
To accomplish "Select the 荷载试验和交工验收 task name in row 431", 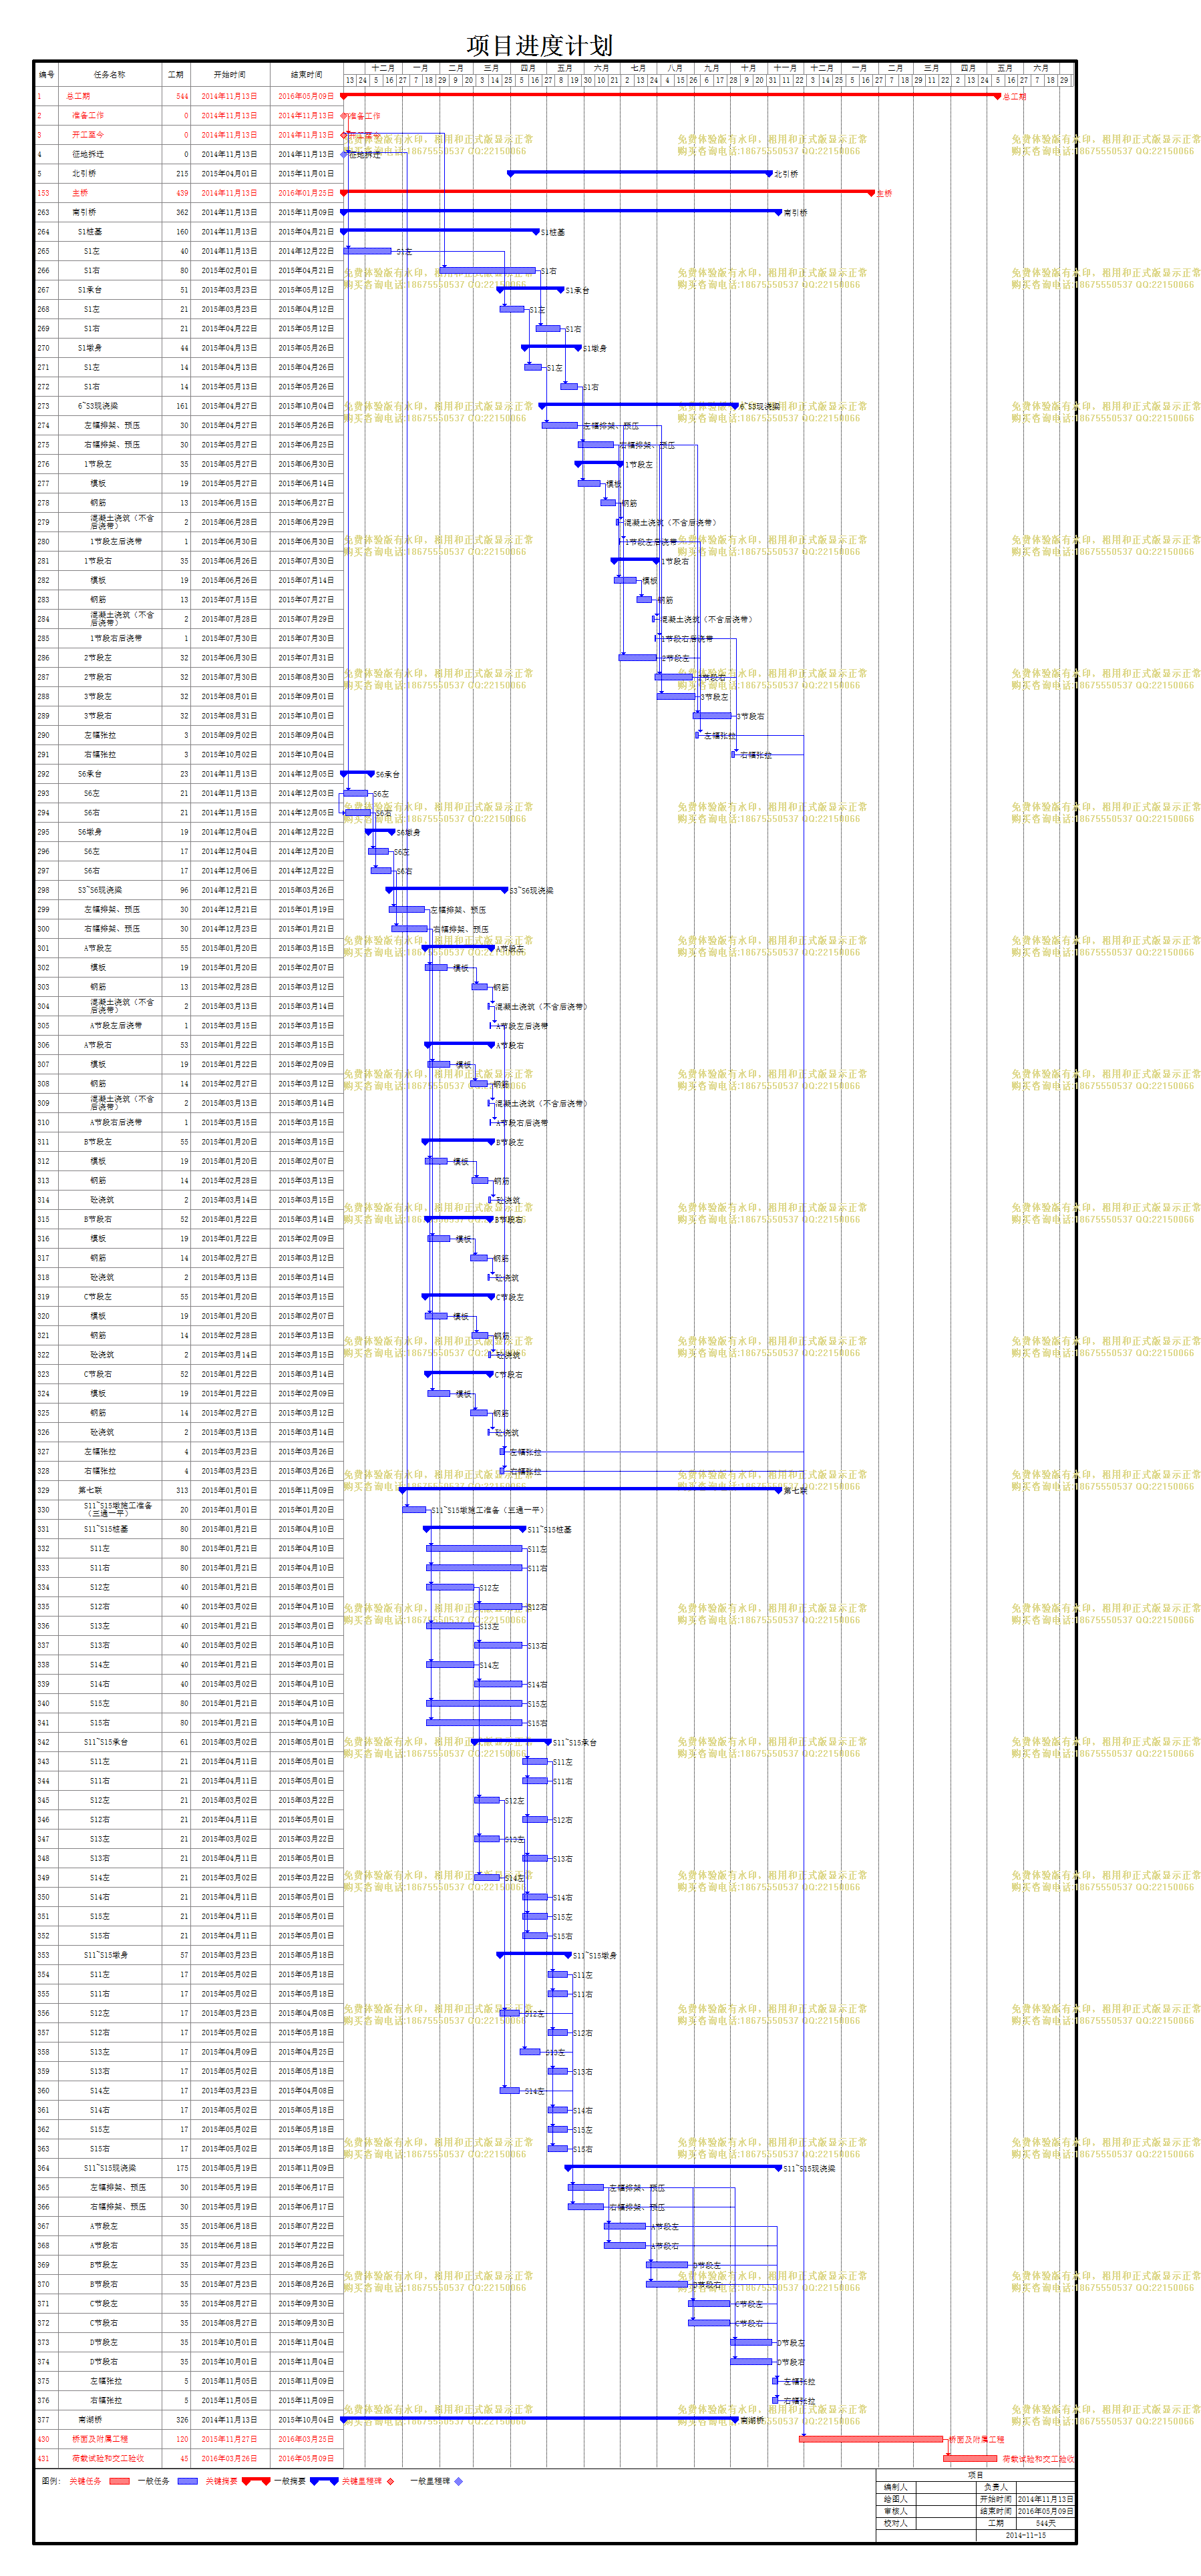I will 108,2459.
